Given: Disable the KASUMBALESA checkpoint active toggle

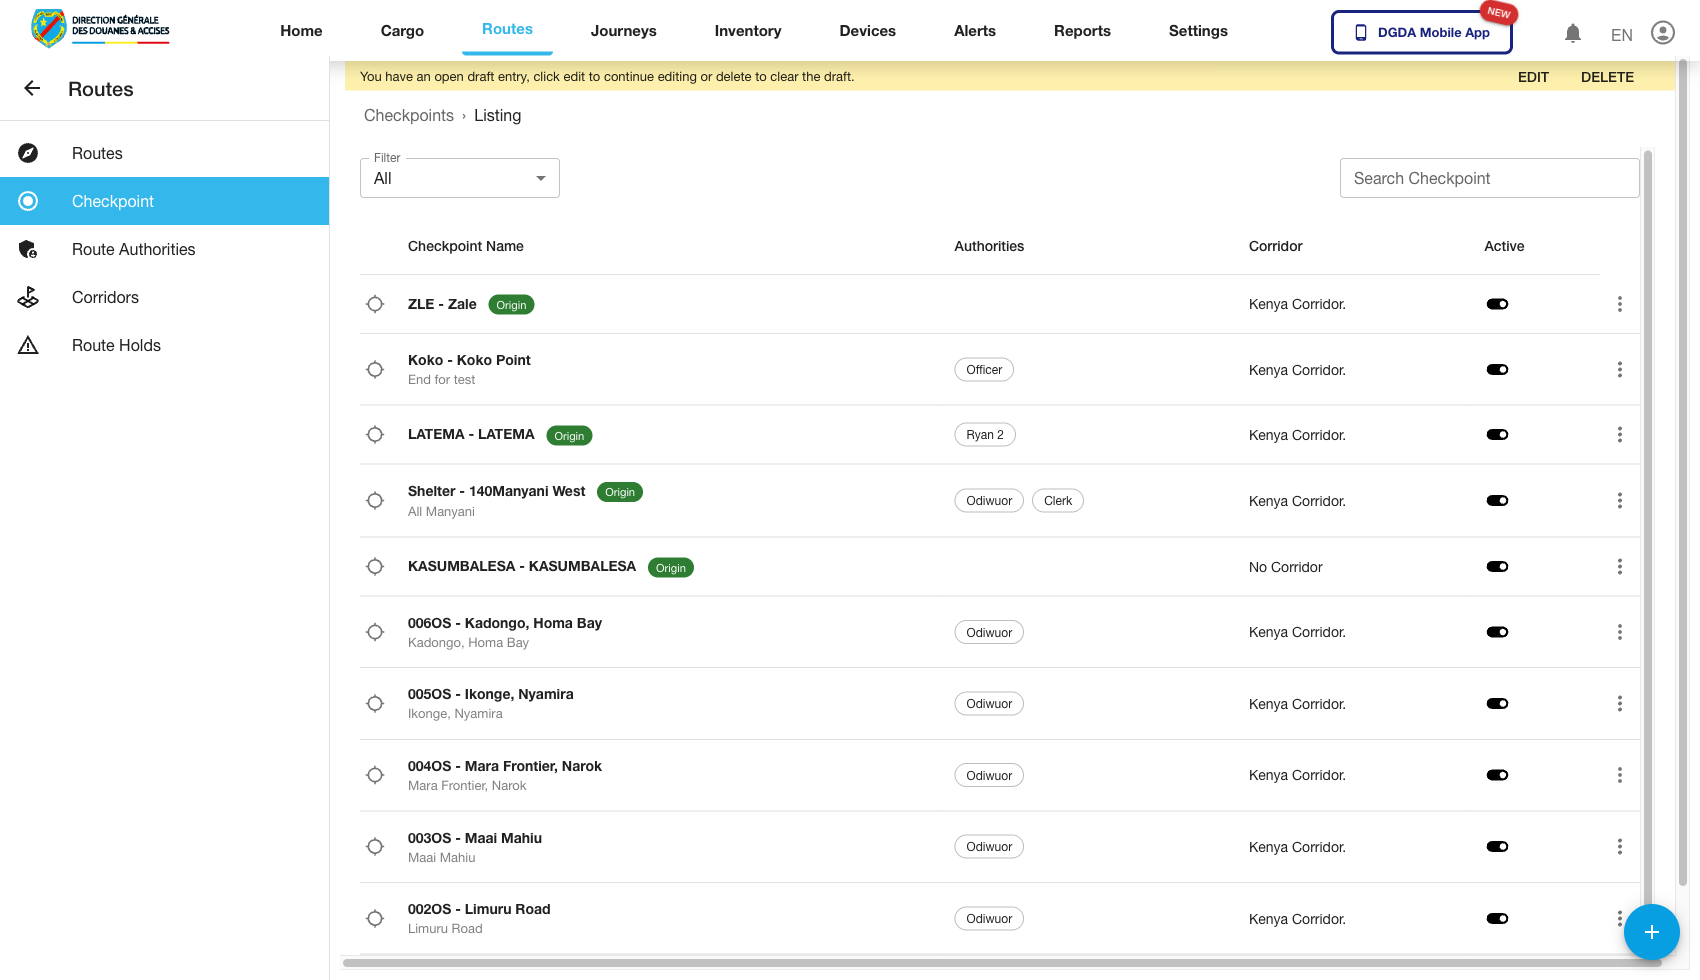Looking at the screenshot, I should [x=1497, y=567].
